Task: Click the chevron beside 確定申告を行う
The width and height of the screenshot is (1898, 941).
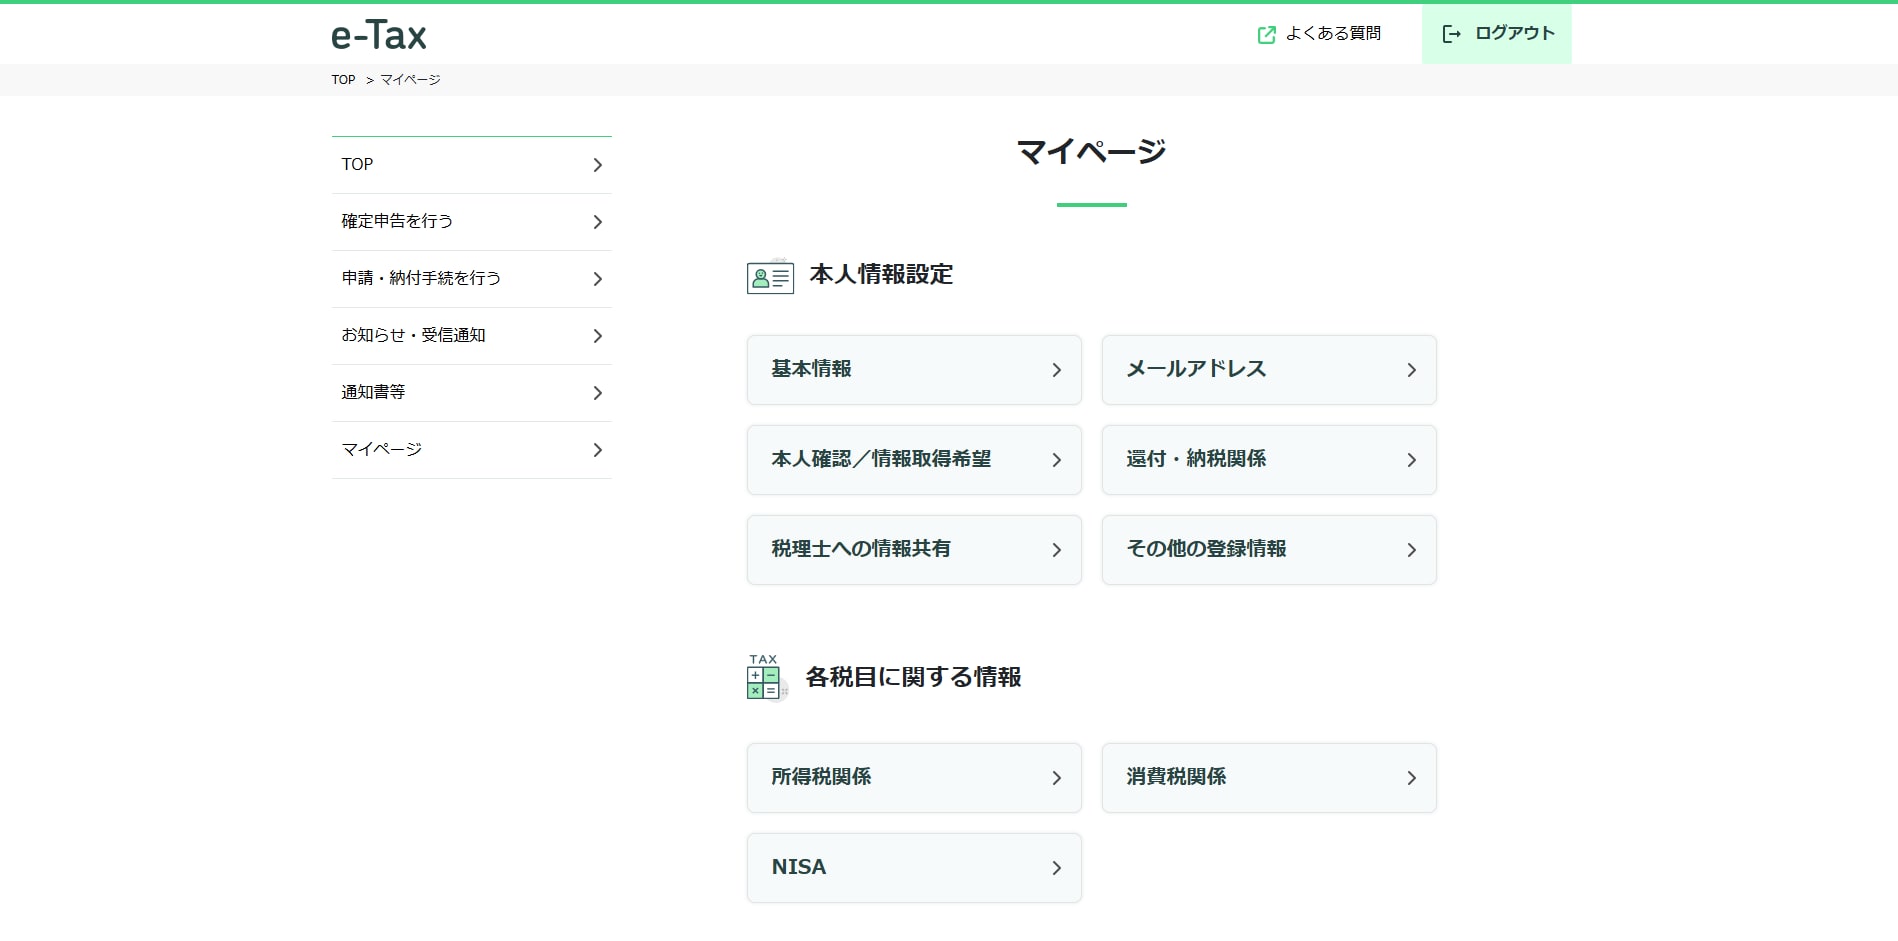Action: click(x=597, y=222)
